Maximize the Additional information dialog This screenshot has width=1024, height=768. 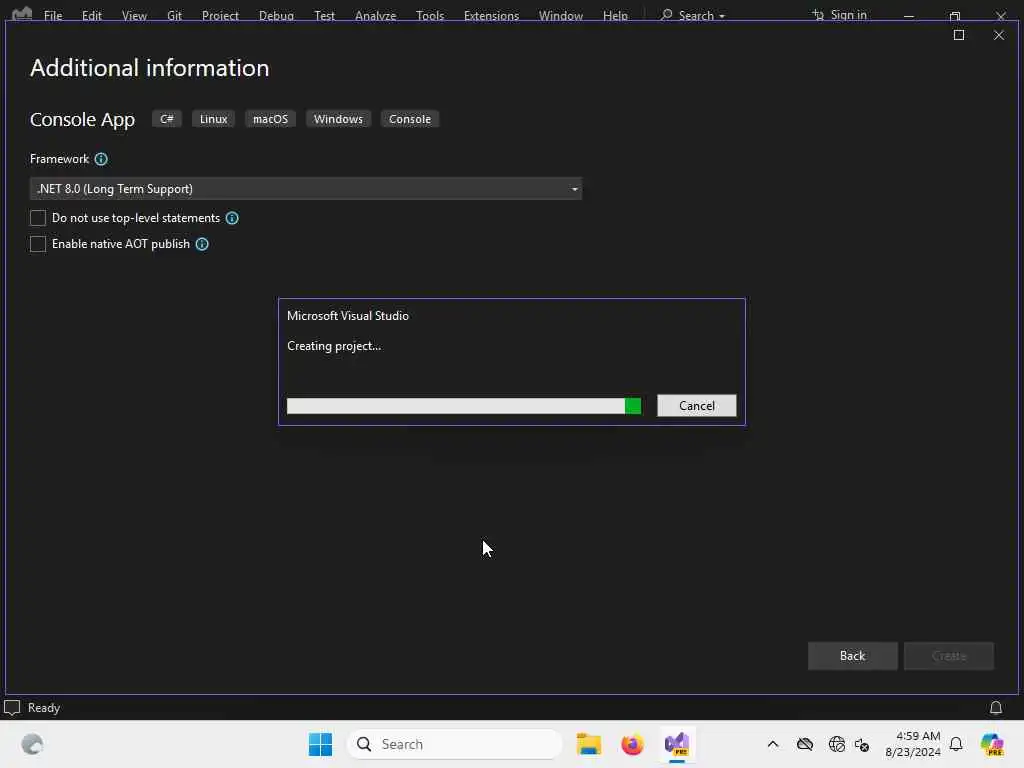(x=959, y=35)
